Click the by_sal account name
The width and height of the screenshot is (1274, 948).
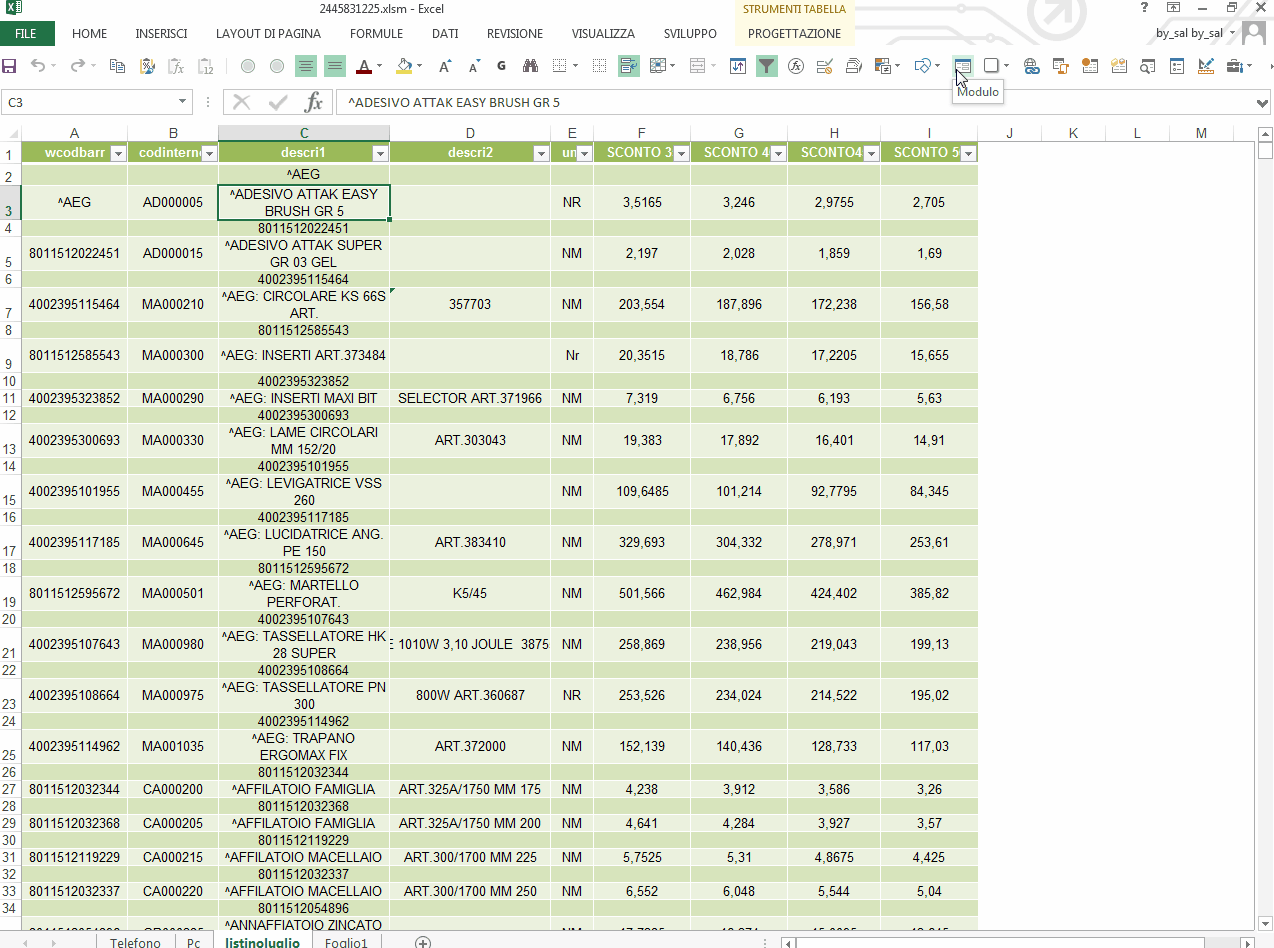[1189, 34]
